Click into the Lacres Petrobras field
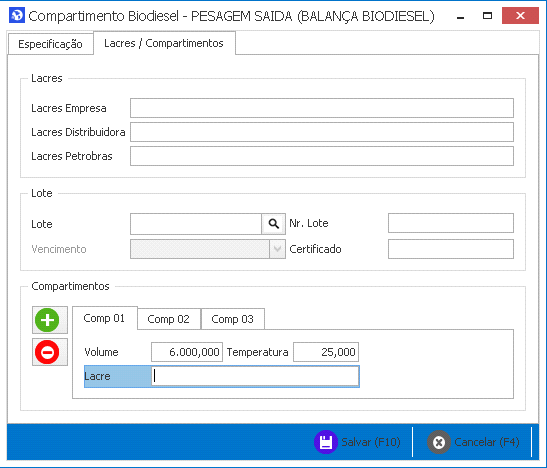 click(322, 156)
